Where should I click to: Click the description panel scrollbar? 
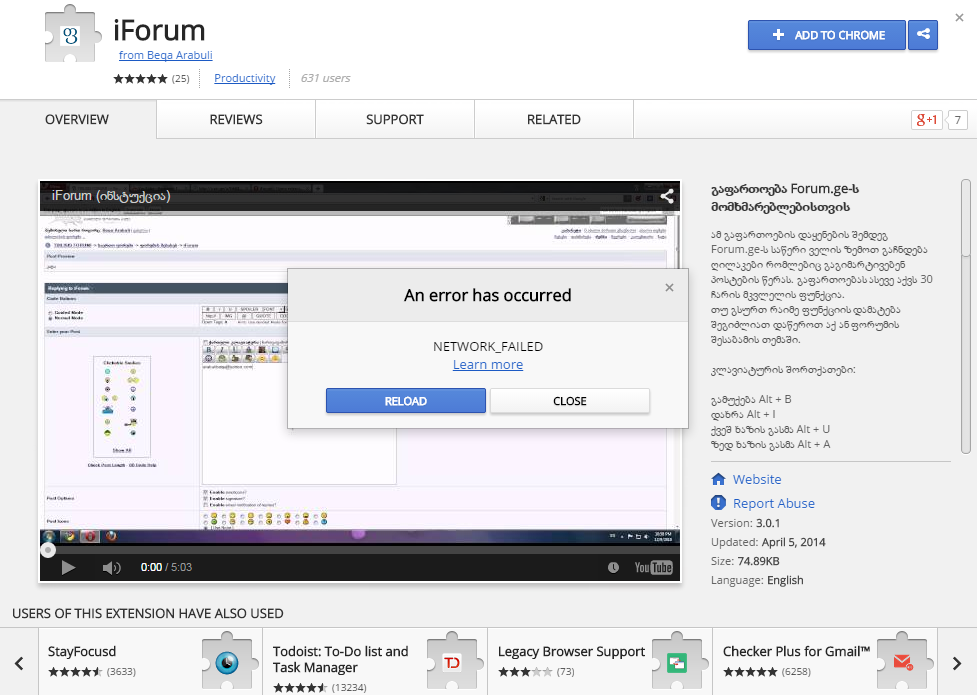[966, 317]
